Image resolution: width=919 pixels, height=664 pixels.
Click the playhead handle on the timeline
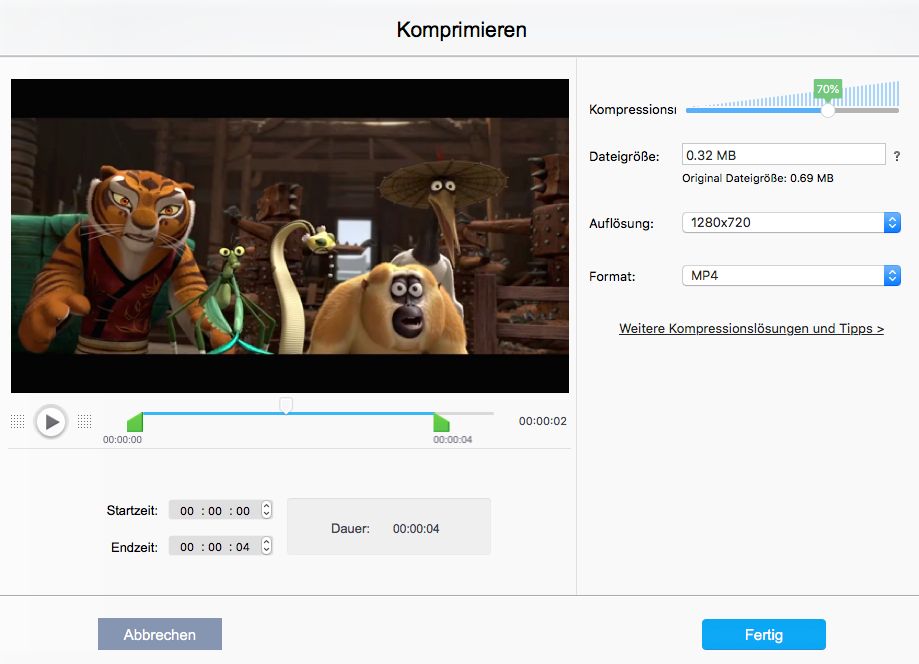(x=286, y=405)
